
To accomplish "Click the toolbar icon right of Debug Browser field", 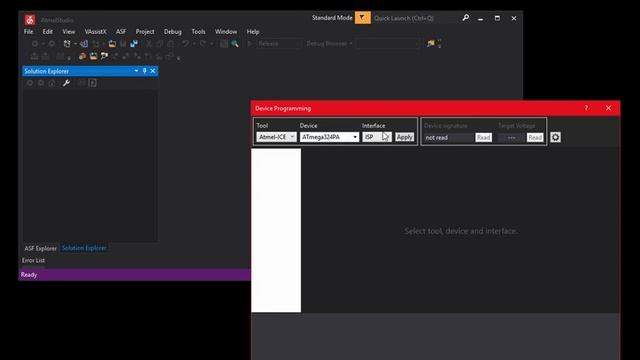I will [x=431, y=44].
